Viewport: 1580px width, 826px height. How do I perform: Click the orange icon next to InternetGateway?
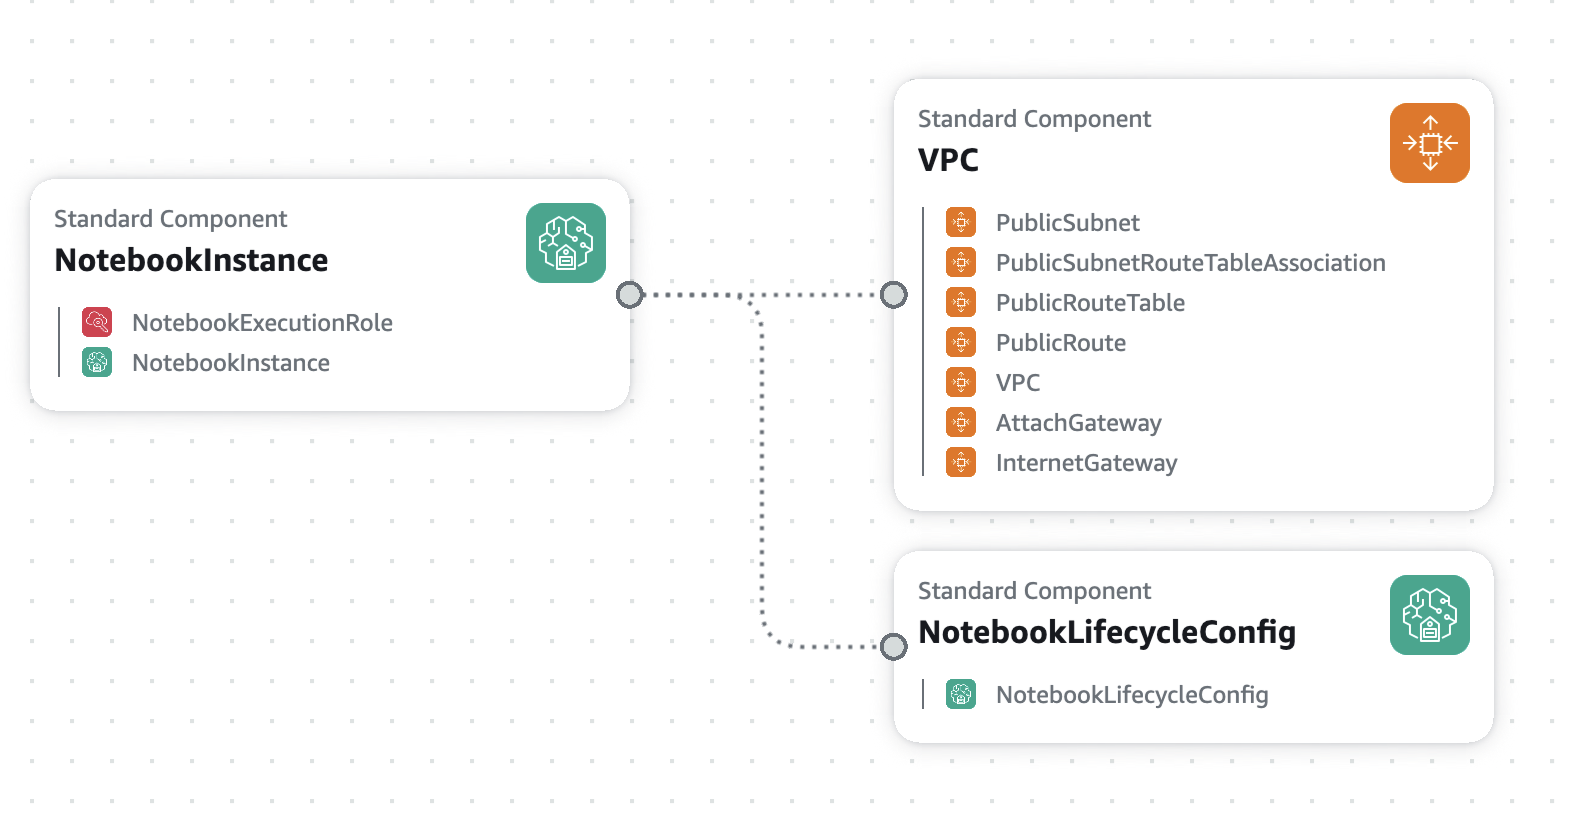[961, 462]
